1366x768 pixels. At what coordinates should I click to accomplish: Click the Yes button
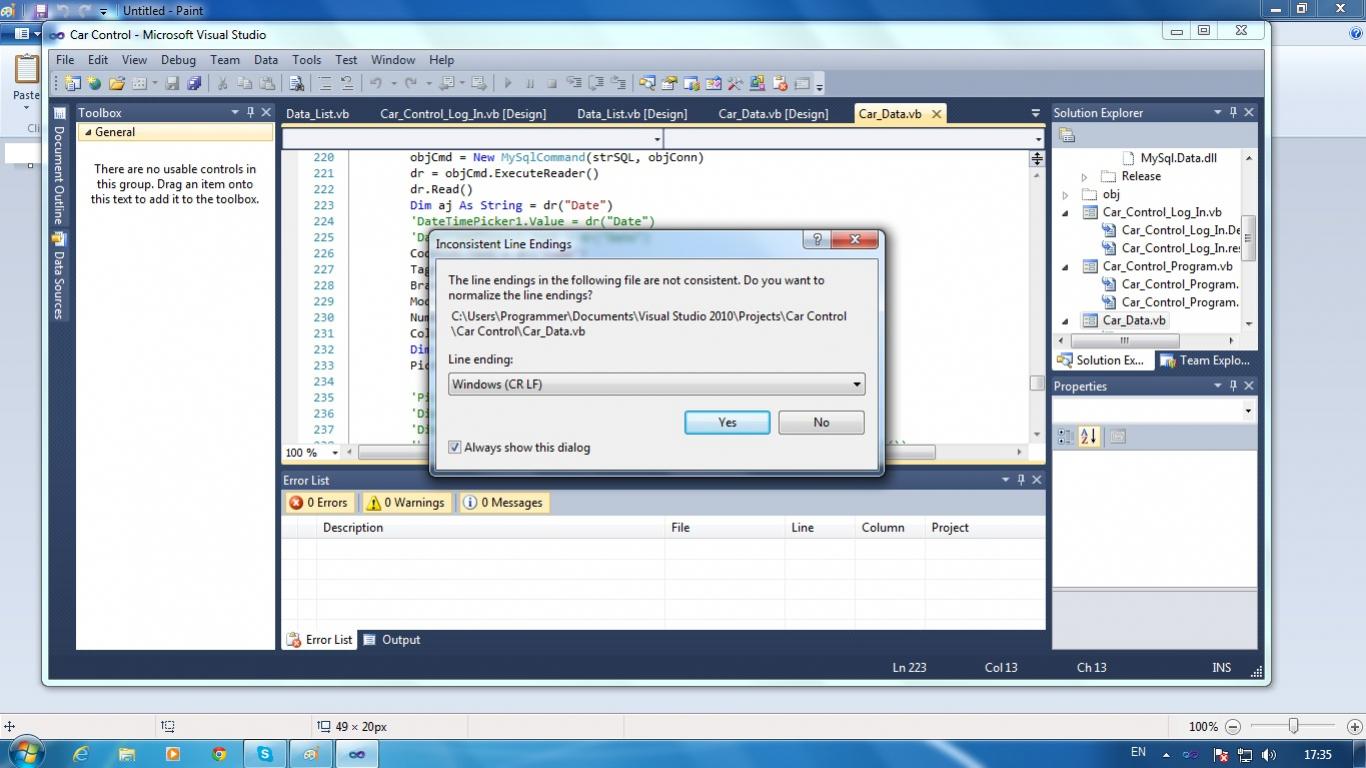(x=727, y=422)
